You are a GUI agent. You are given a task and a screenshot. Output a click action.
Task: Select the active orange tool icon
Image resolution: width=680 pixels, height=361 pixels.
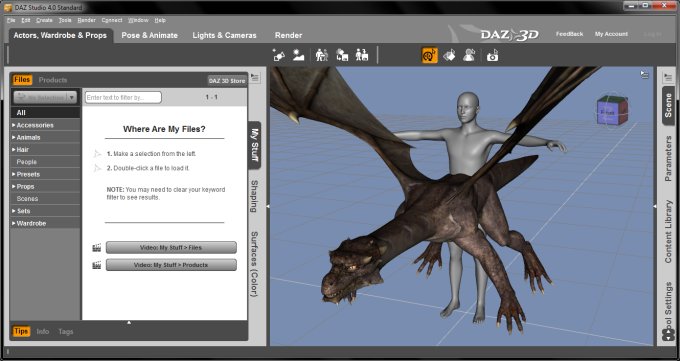tap(429, 55)
